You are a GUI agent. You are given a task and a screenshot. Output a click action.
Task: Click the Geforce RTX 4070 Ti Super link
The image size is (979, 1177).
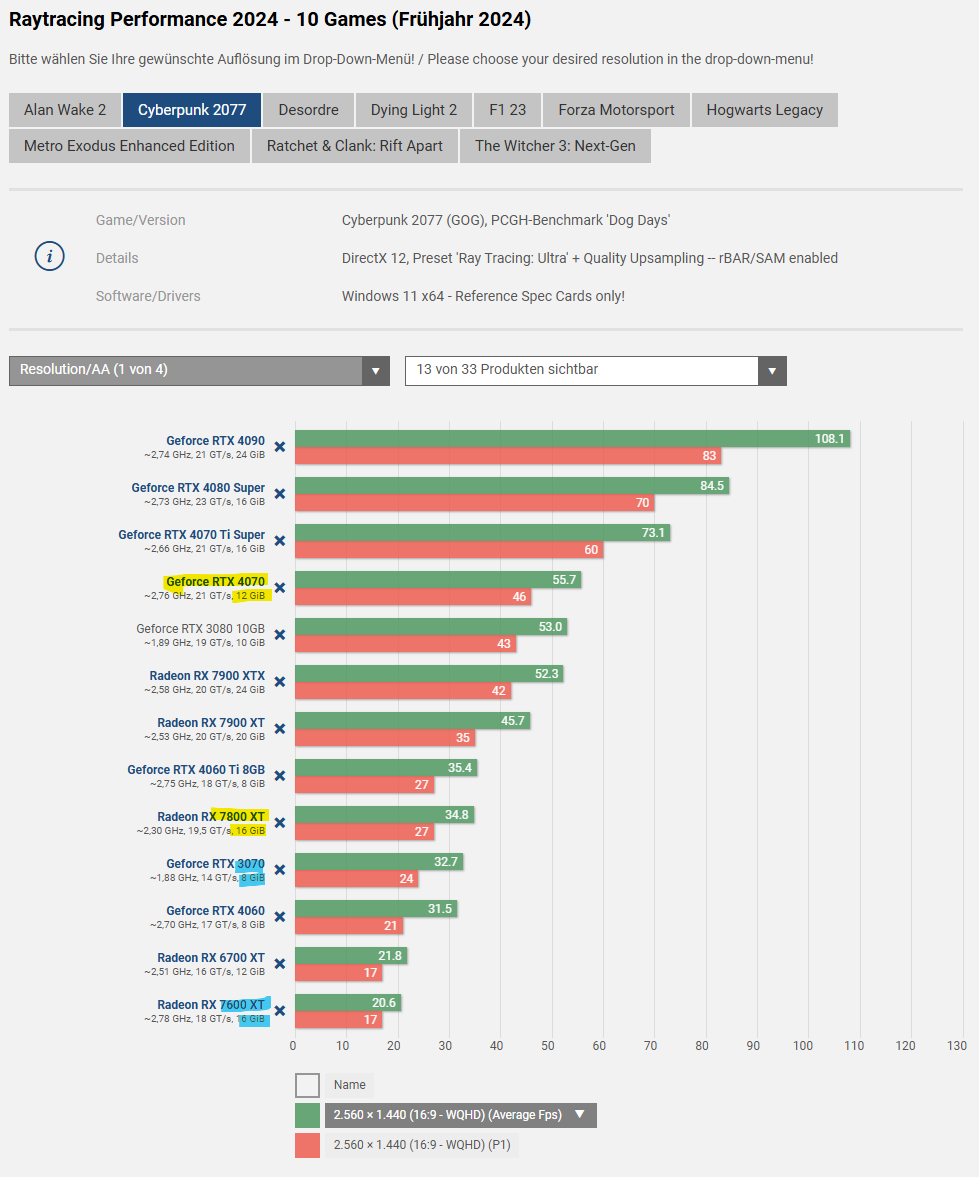[x=191, y=534]
